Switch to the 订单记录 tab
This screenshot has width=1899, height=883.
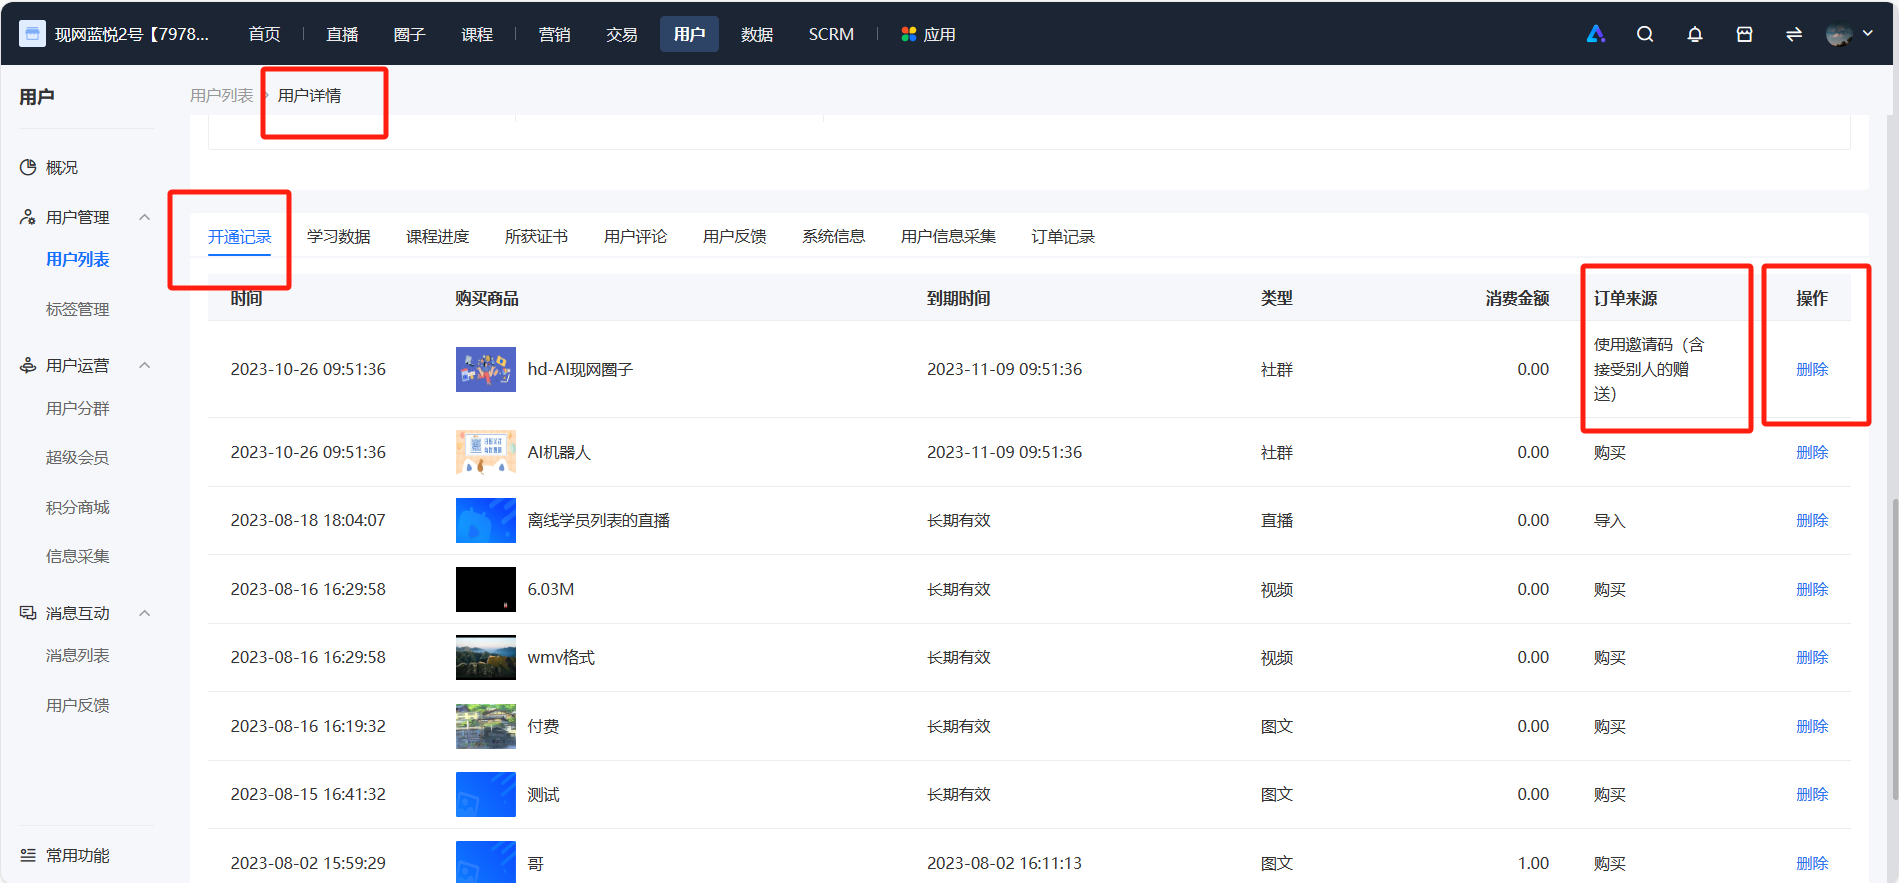coord(1063,237)
